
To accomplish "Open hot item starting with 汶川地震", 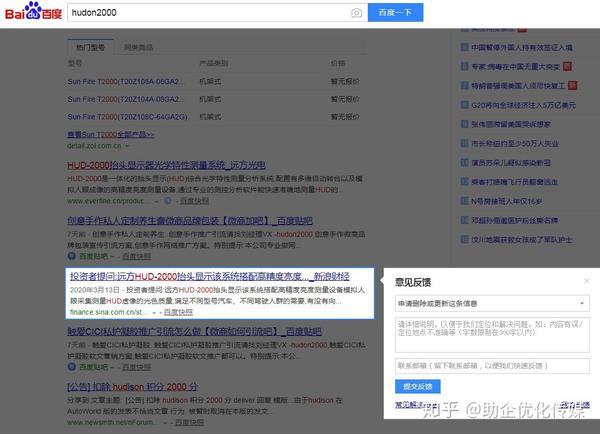I will pyautogui.click(x=521, y=240).
